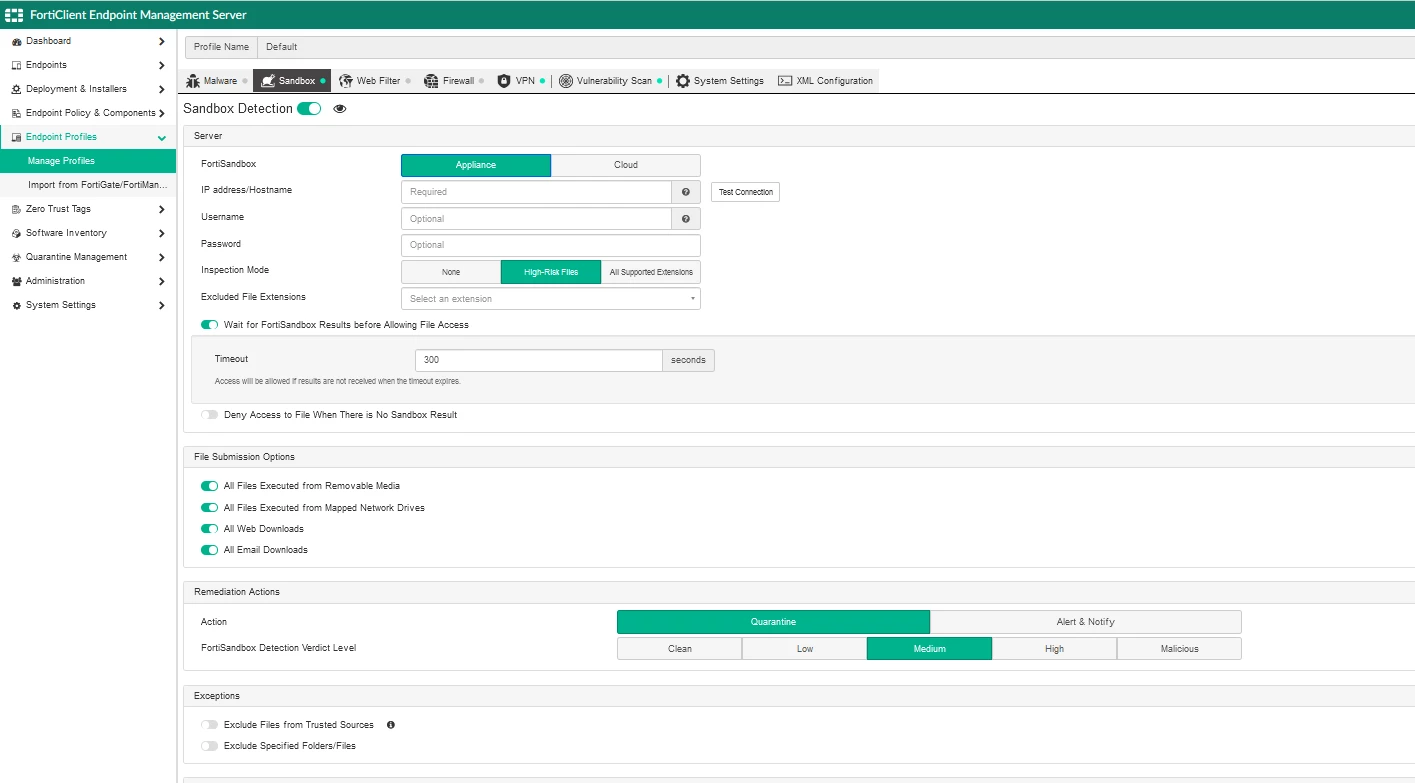Select Cloud FortiSandbox option
This screenshot has width=1415, height=783.
[626, 165]
